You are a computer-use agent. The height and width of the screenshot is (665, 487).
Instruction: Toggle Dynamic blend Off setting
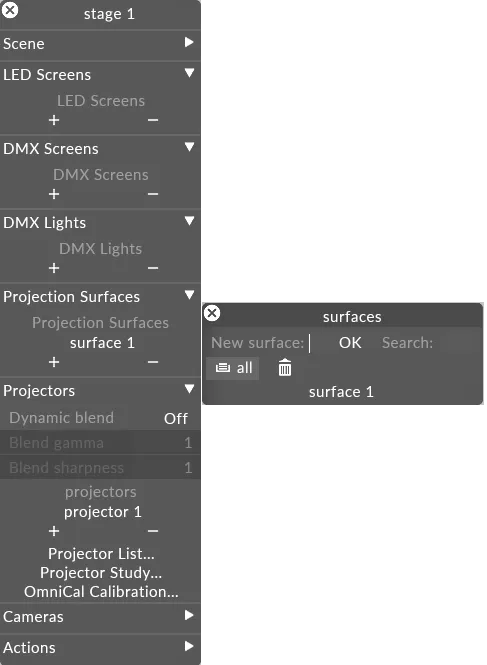click(x=176, y=419)
